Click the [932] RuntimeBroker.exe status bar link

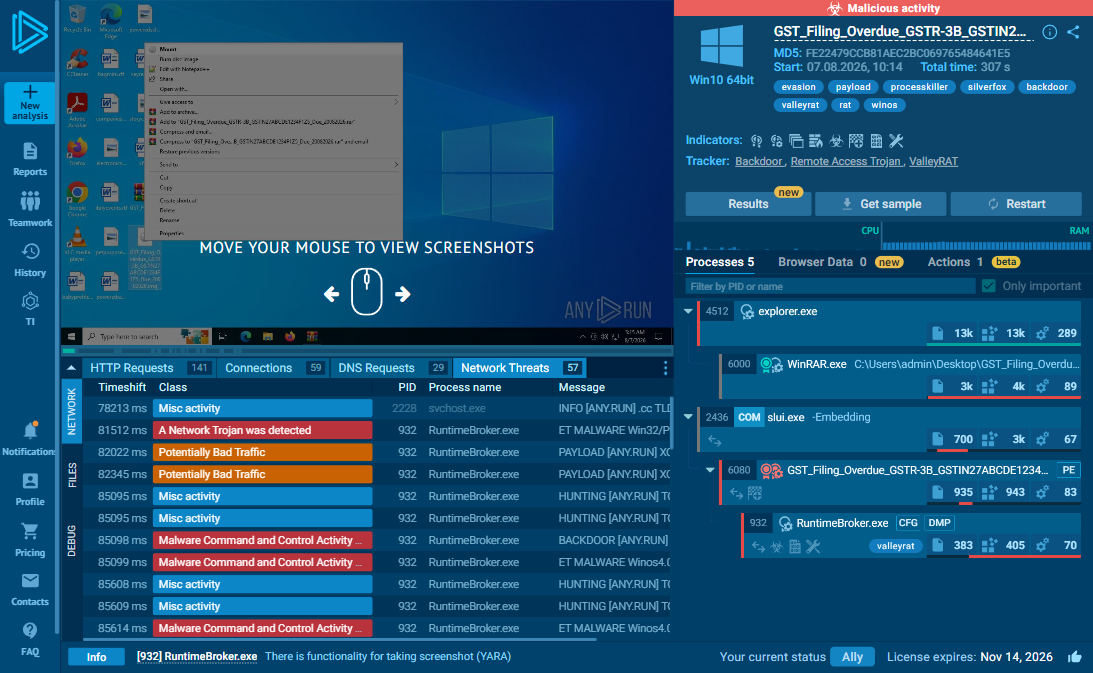[197, 657]
